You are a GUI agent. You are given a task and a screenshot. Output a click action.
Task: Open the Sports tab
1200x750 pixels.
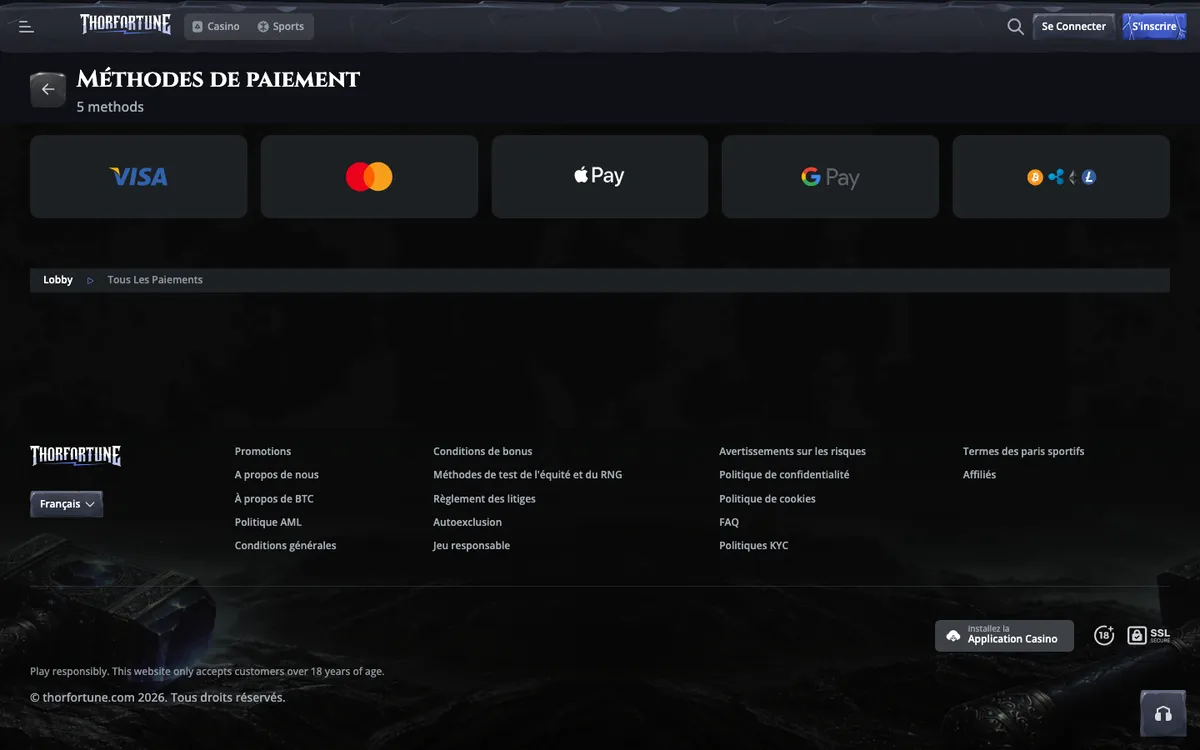coord(281,27)
